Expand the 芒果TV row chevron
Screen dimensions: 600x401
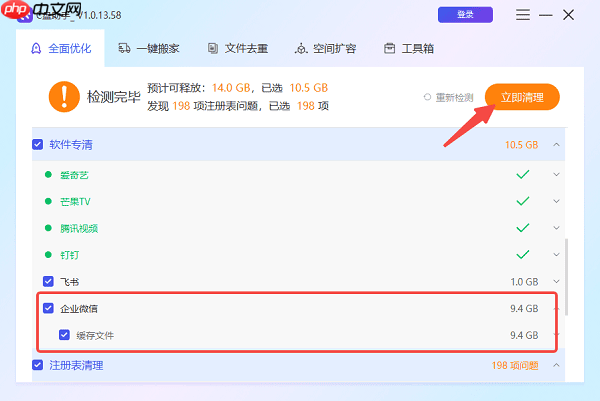point(556,201)
